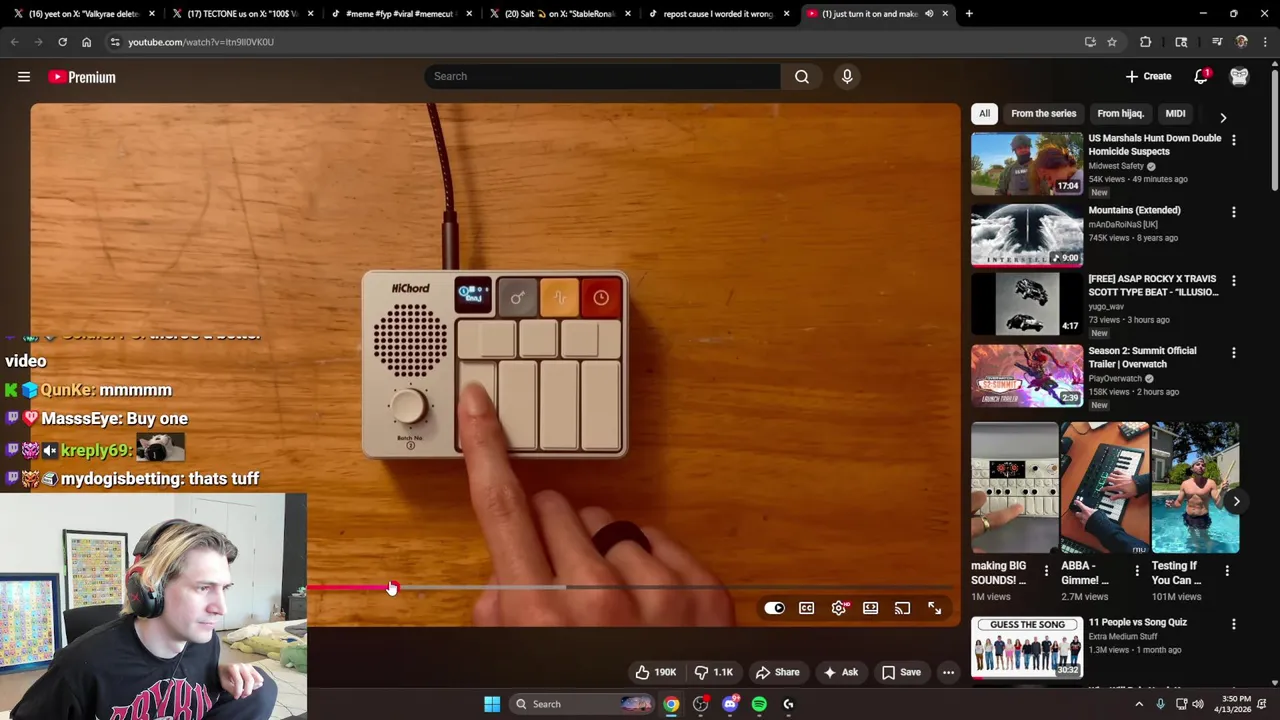Select the From the series chip
Viewport: 1280px width, 720px height.
[x=1043, y=113]
